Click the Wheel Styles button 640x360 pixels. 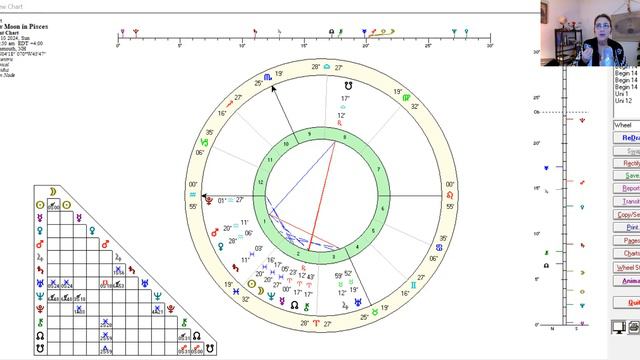coord(627,268)
